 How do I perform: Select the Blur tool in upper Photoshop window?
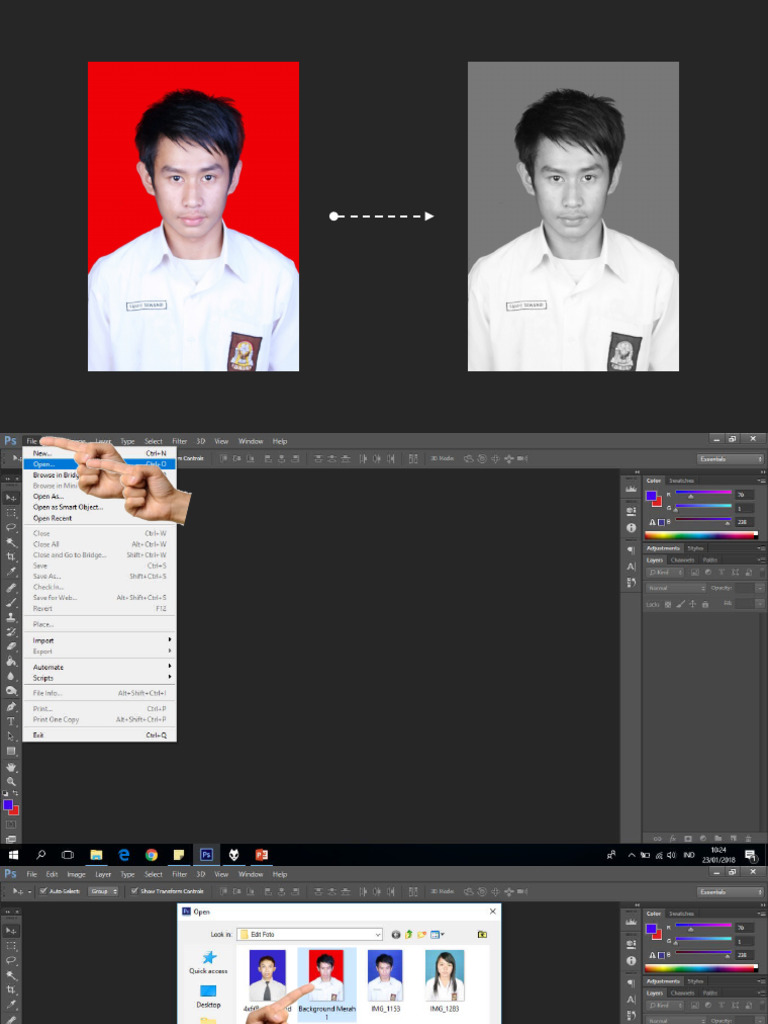[x=11, y=676]
